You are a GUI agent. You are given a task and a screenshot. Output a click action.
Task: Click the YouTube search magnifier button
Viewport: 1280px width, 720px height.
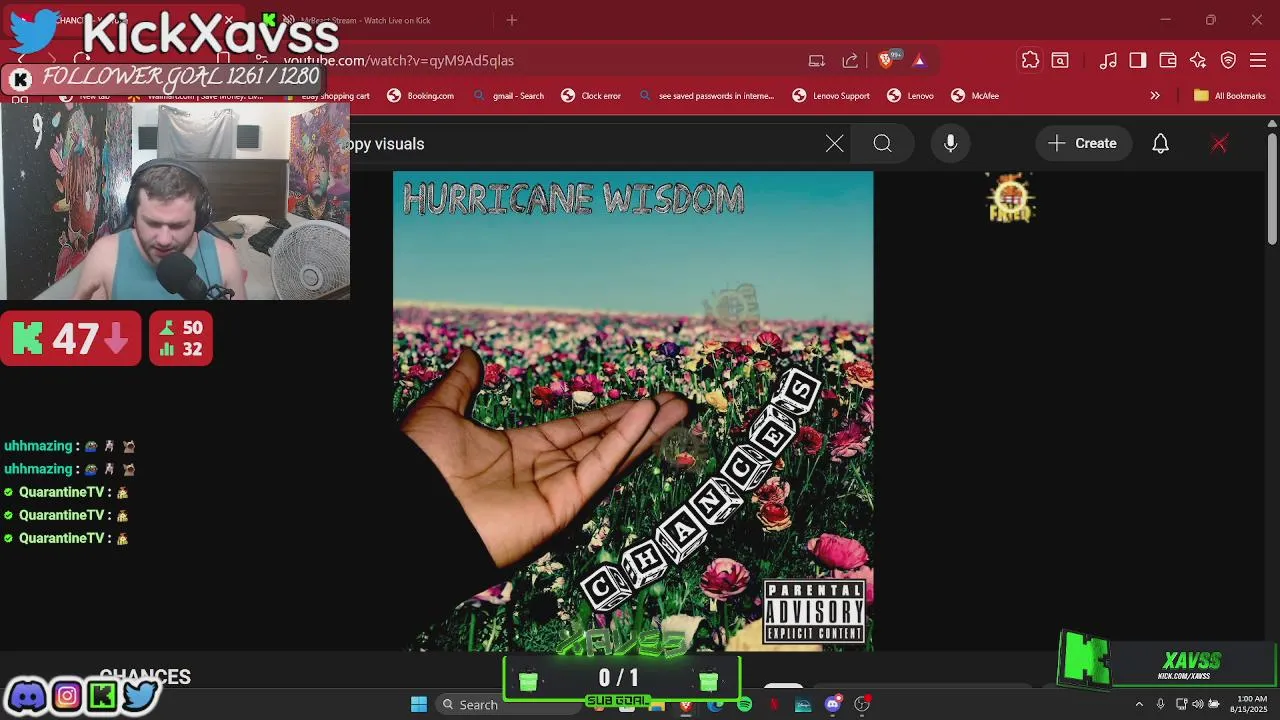882,144
